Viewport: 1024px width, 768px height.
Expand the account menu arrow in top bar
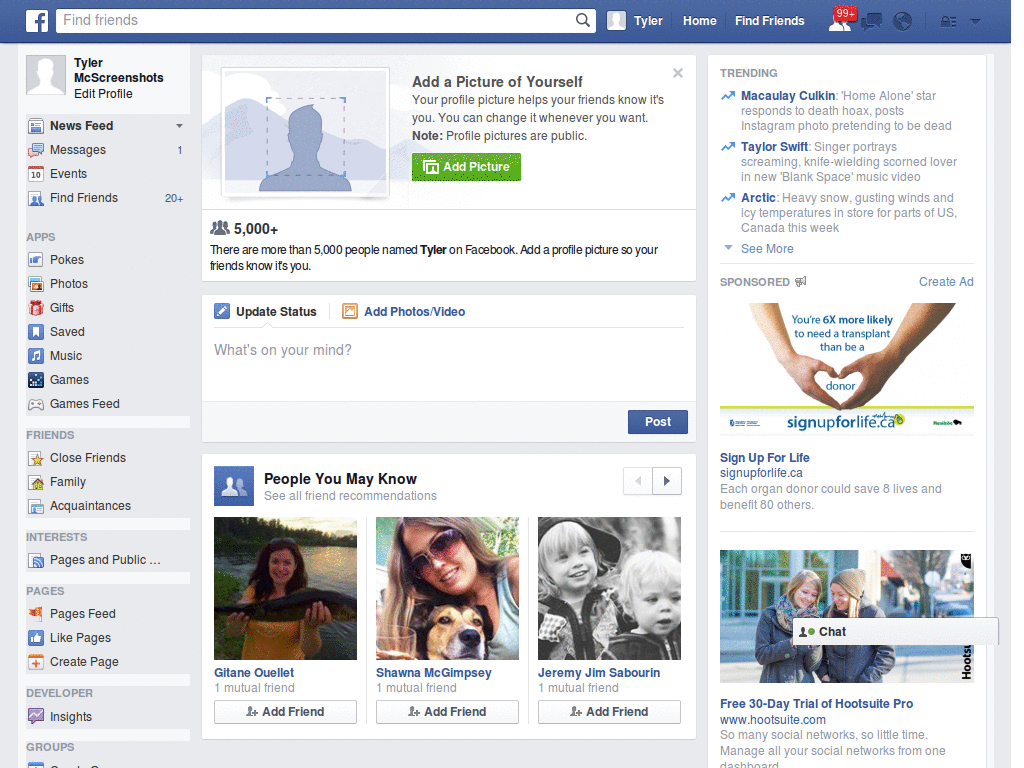click(x=975, y=22)
